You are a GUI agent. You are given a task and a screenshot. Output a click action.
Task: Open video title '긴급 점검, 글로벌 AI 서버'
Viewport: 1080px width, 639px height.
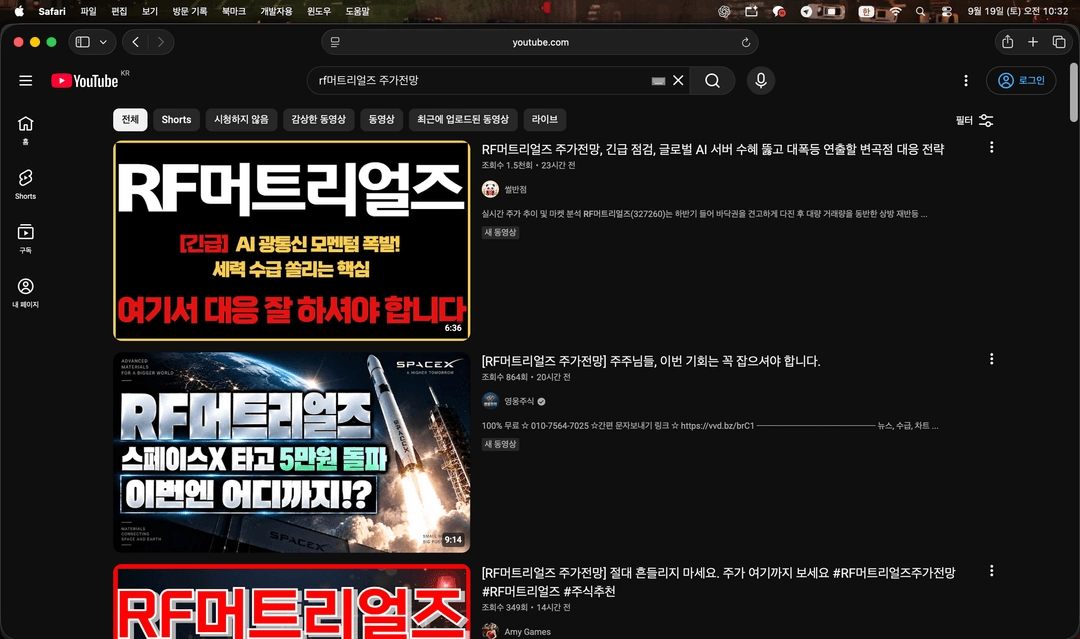[x=713, y=149]
